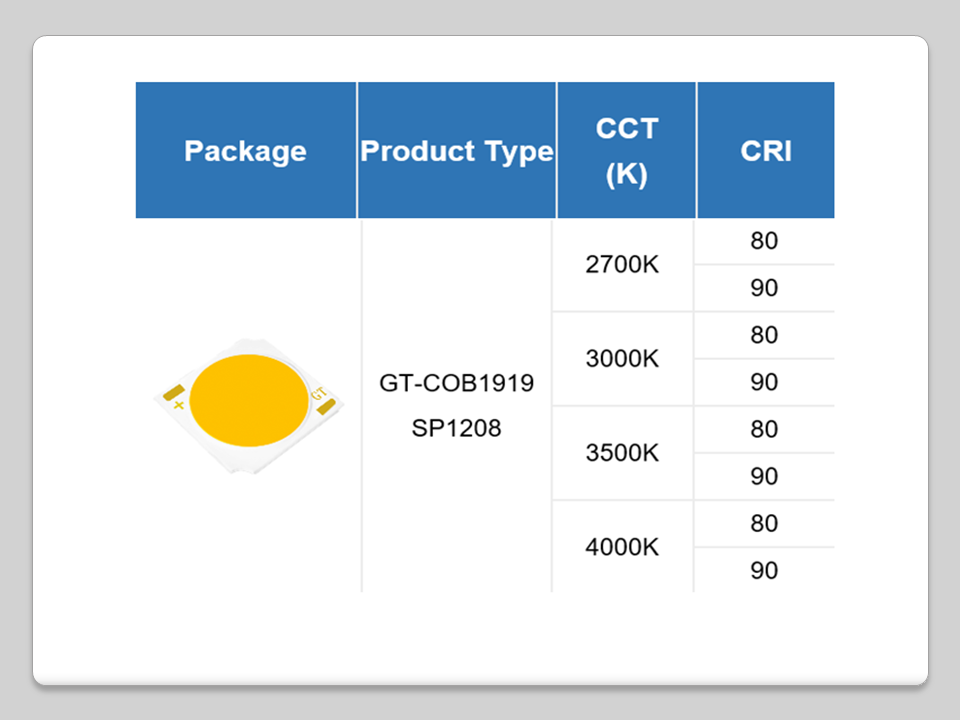Click the COB LED chip's yellow emitting circle

(248, 400)
